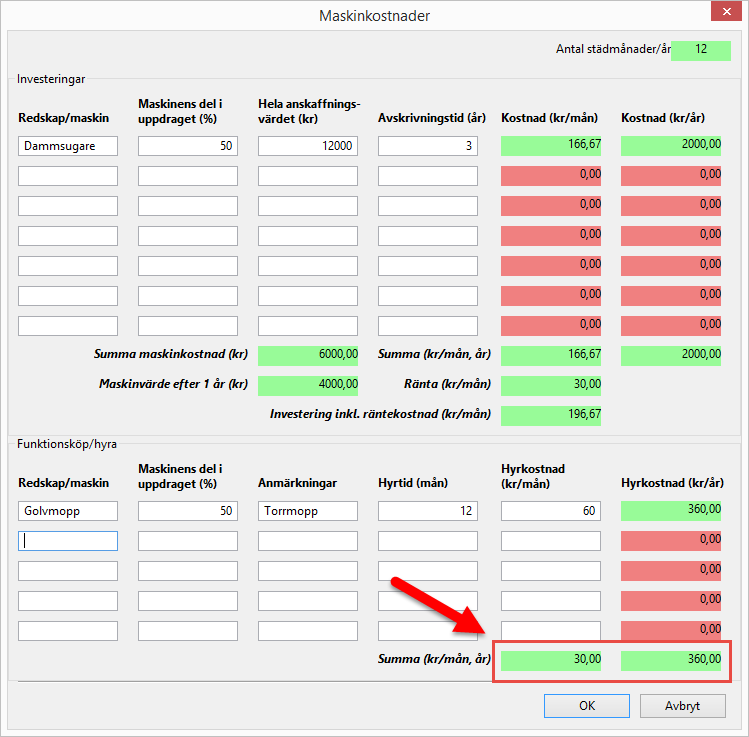Click the Ränta value field showing 30,00

[551, 385]
